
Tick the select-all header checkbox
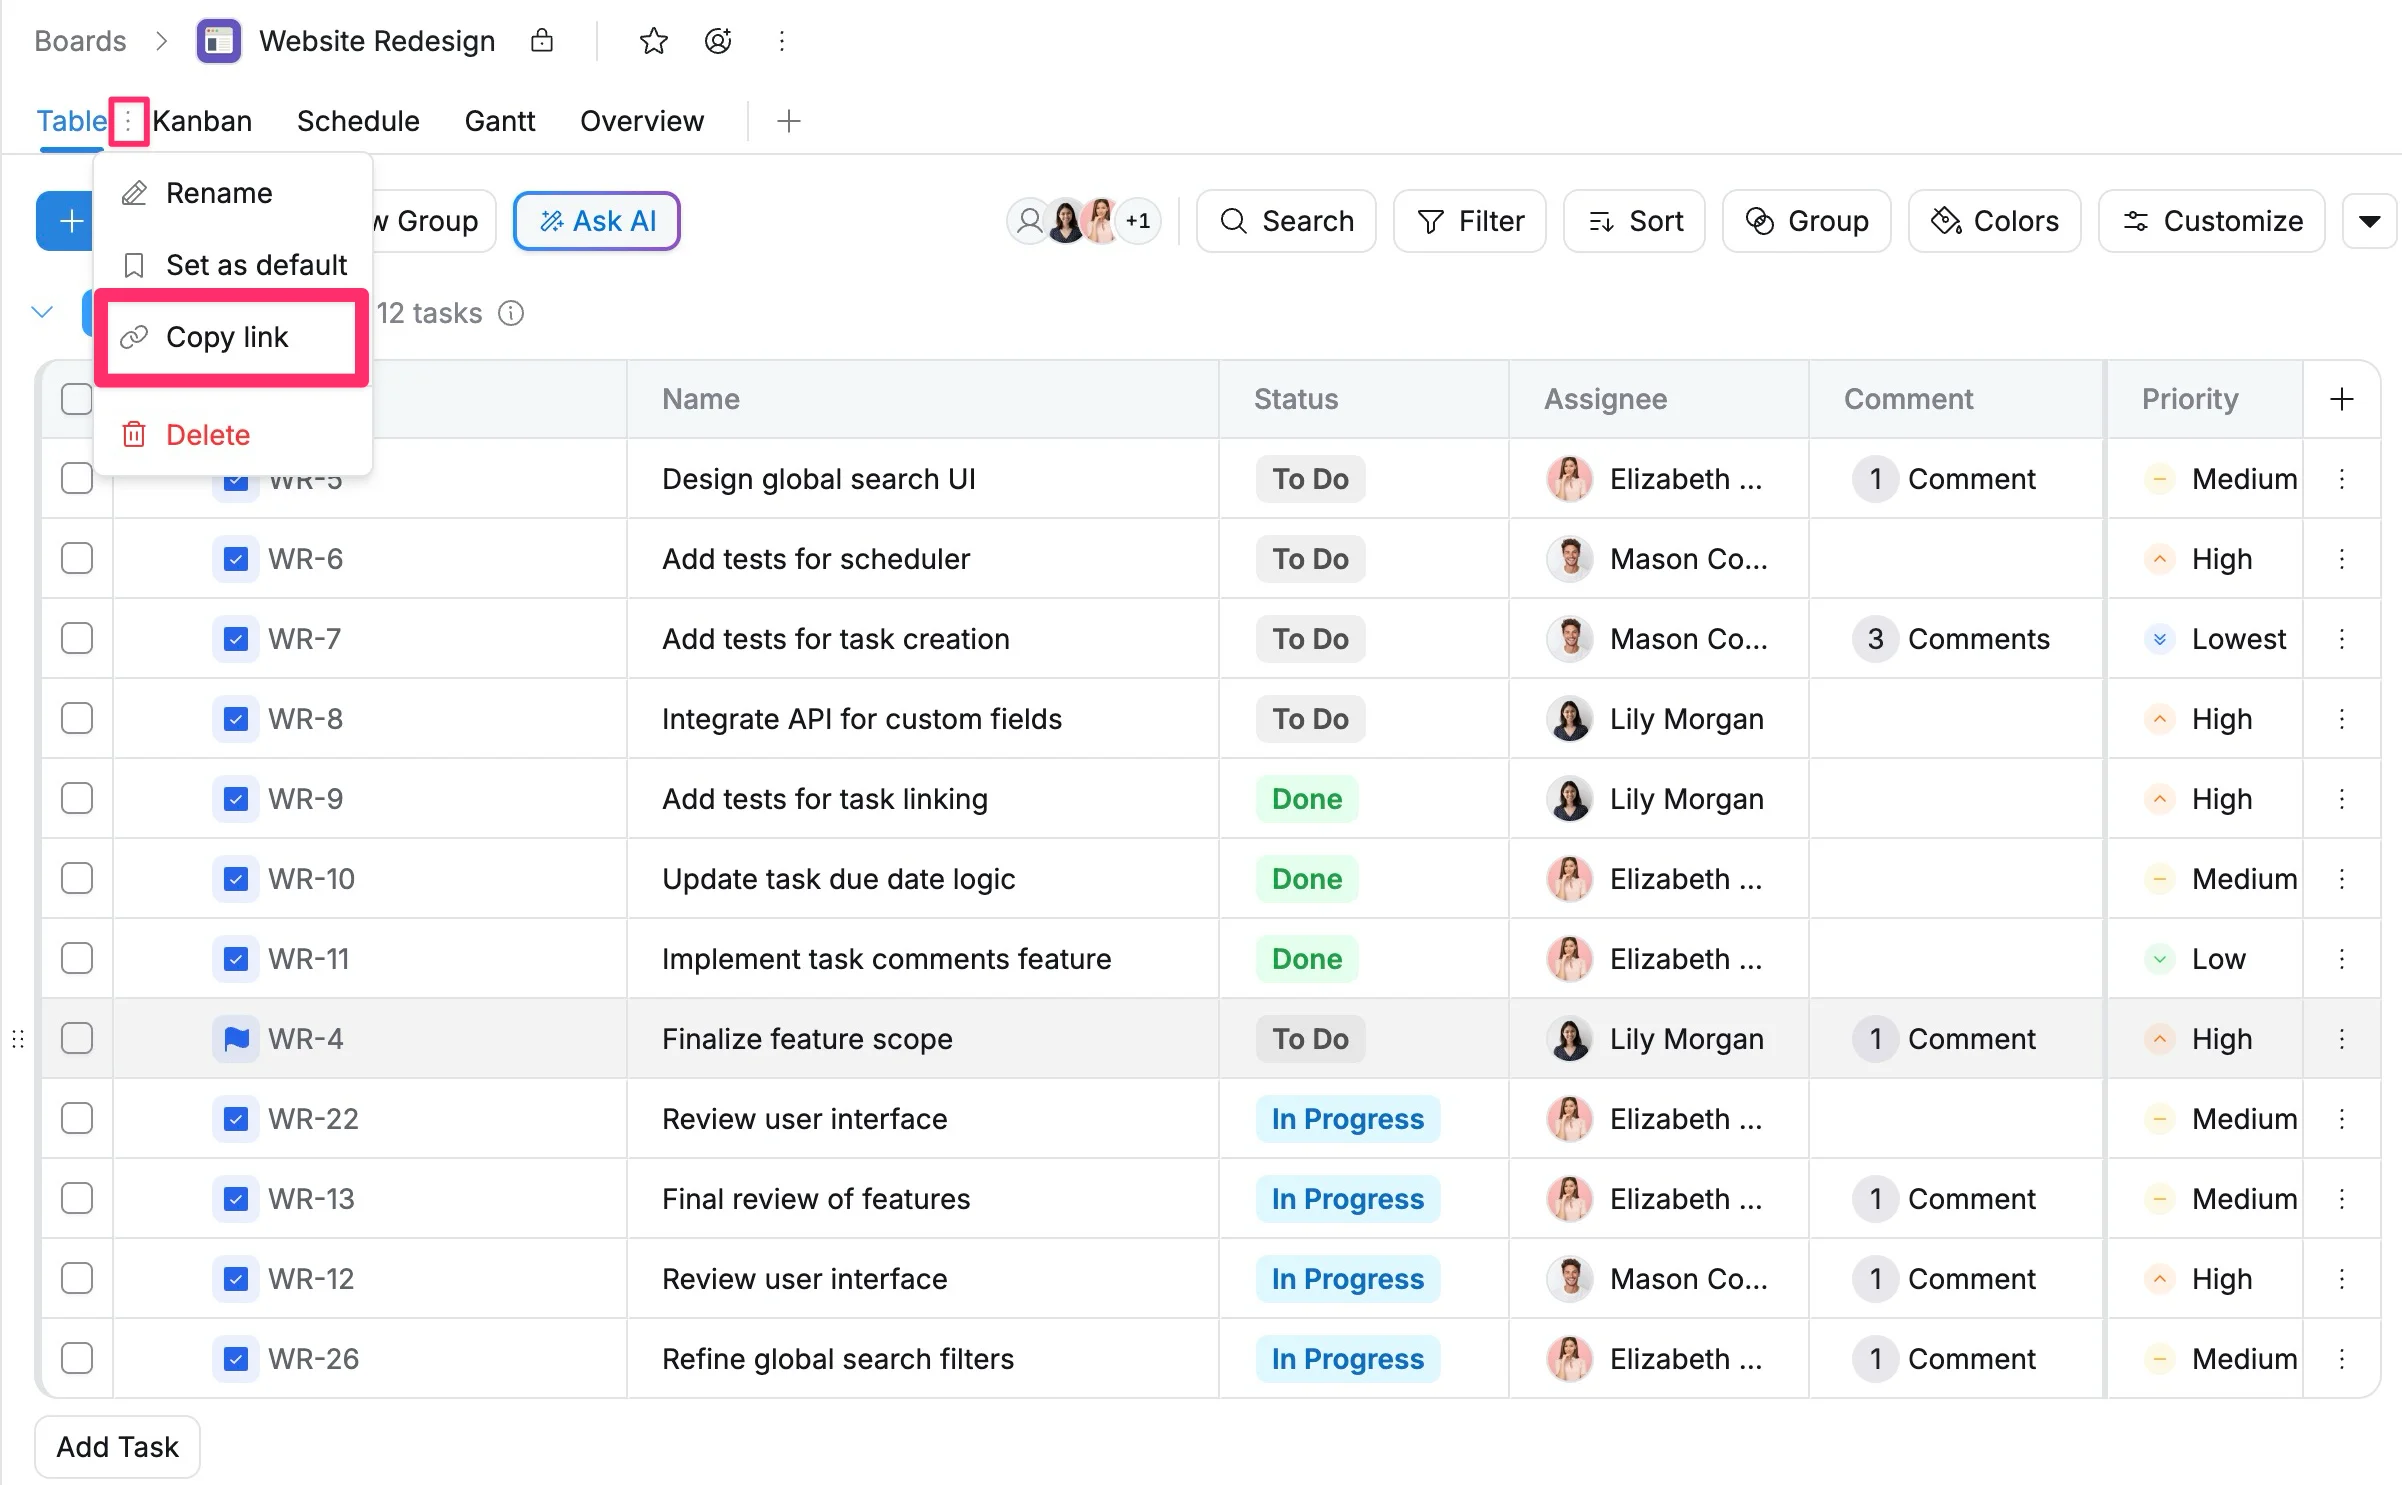point(77,399)
